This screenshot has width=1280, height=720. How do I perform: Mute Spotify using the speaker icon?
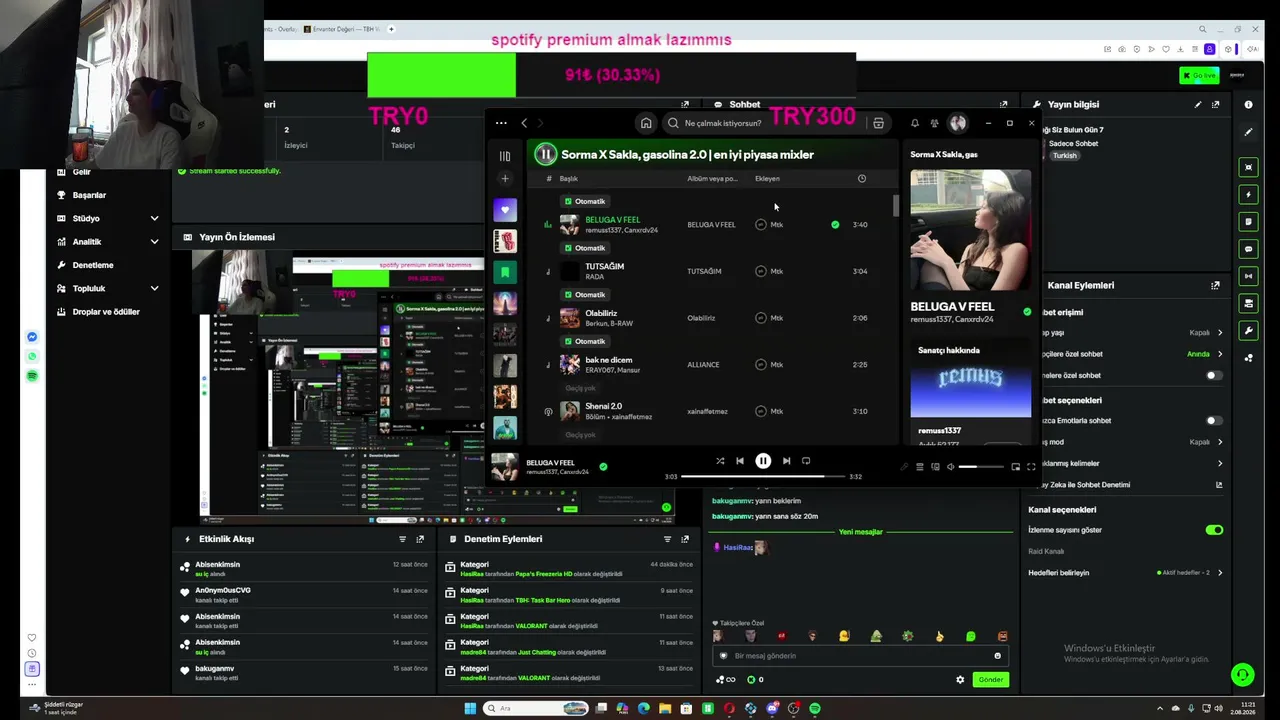pyautogui.click(x=950, y=467)
